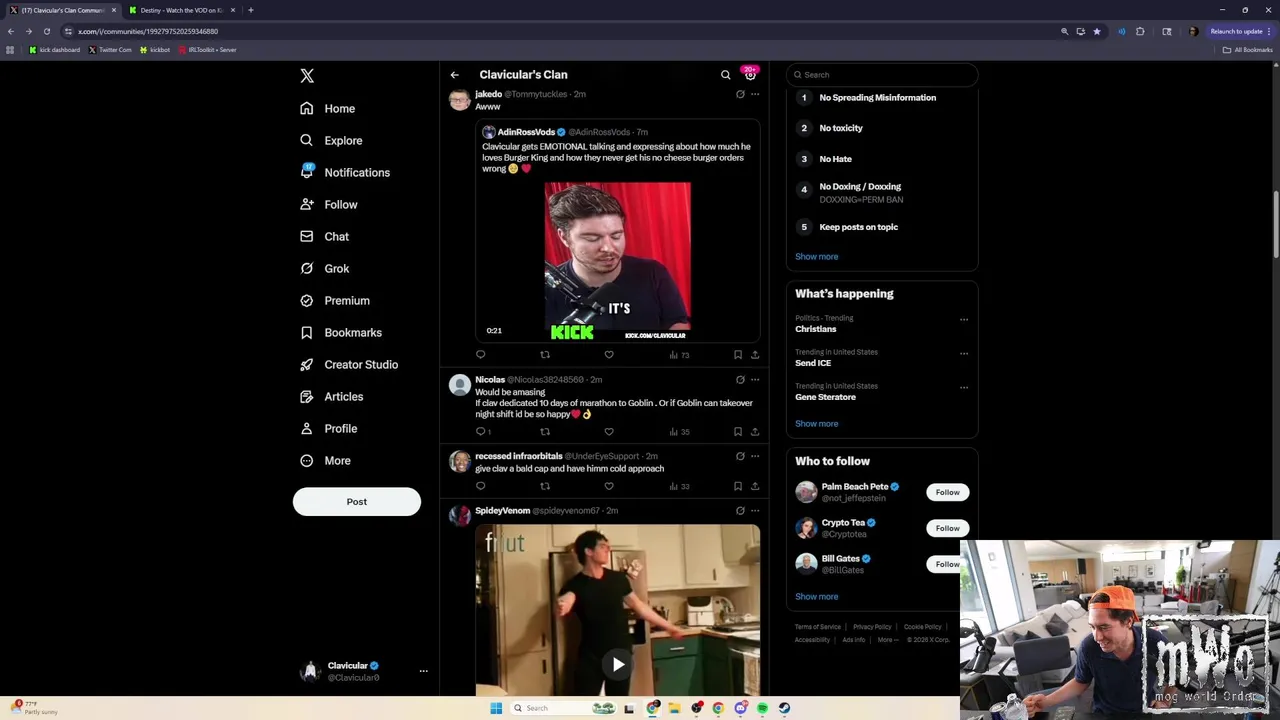The image size is (1280, 720).
Task: Search within Clavicular's Clan community
Action: point(726,75)
